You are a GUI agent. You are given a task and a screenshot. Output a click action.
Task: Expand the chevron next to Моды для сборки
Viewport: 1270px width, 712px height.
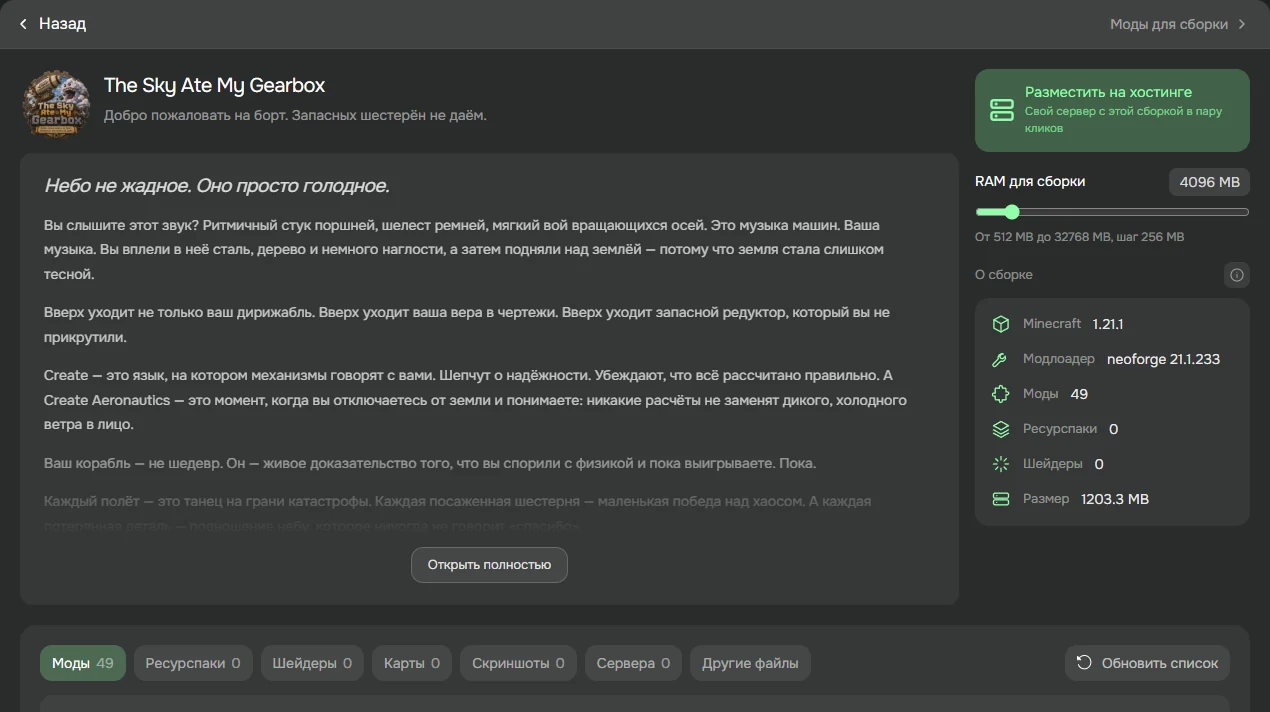(1242, 24)
